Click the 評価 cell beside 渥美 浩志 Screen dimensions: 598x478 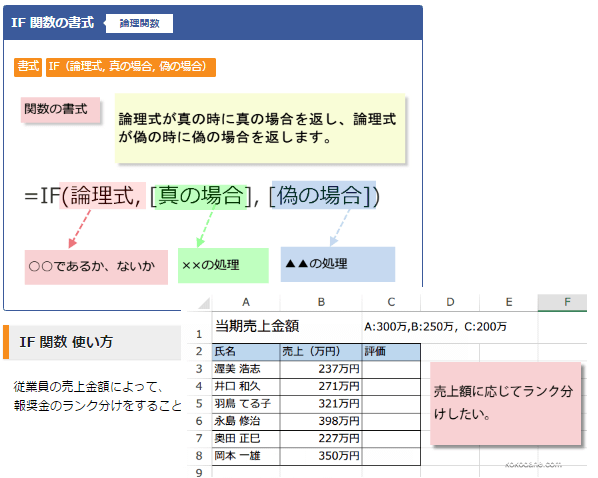pos(391,369)
